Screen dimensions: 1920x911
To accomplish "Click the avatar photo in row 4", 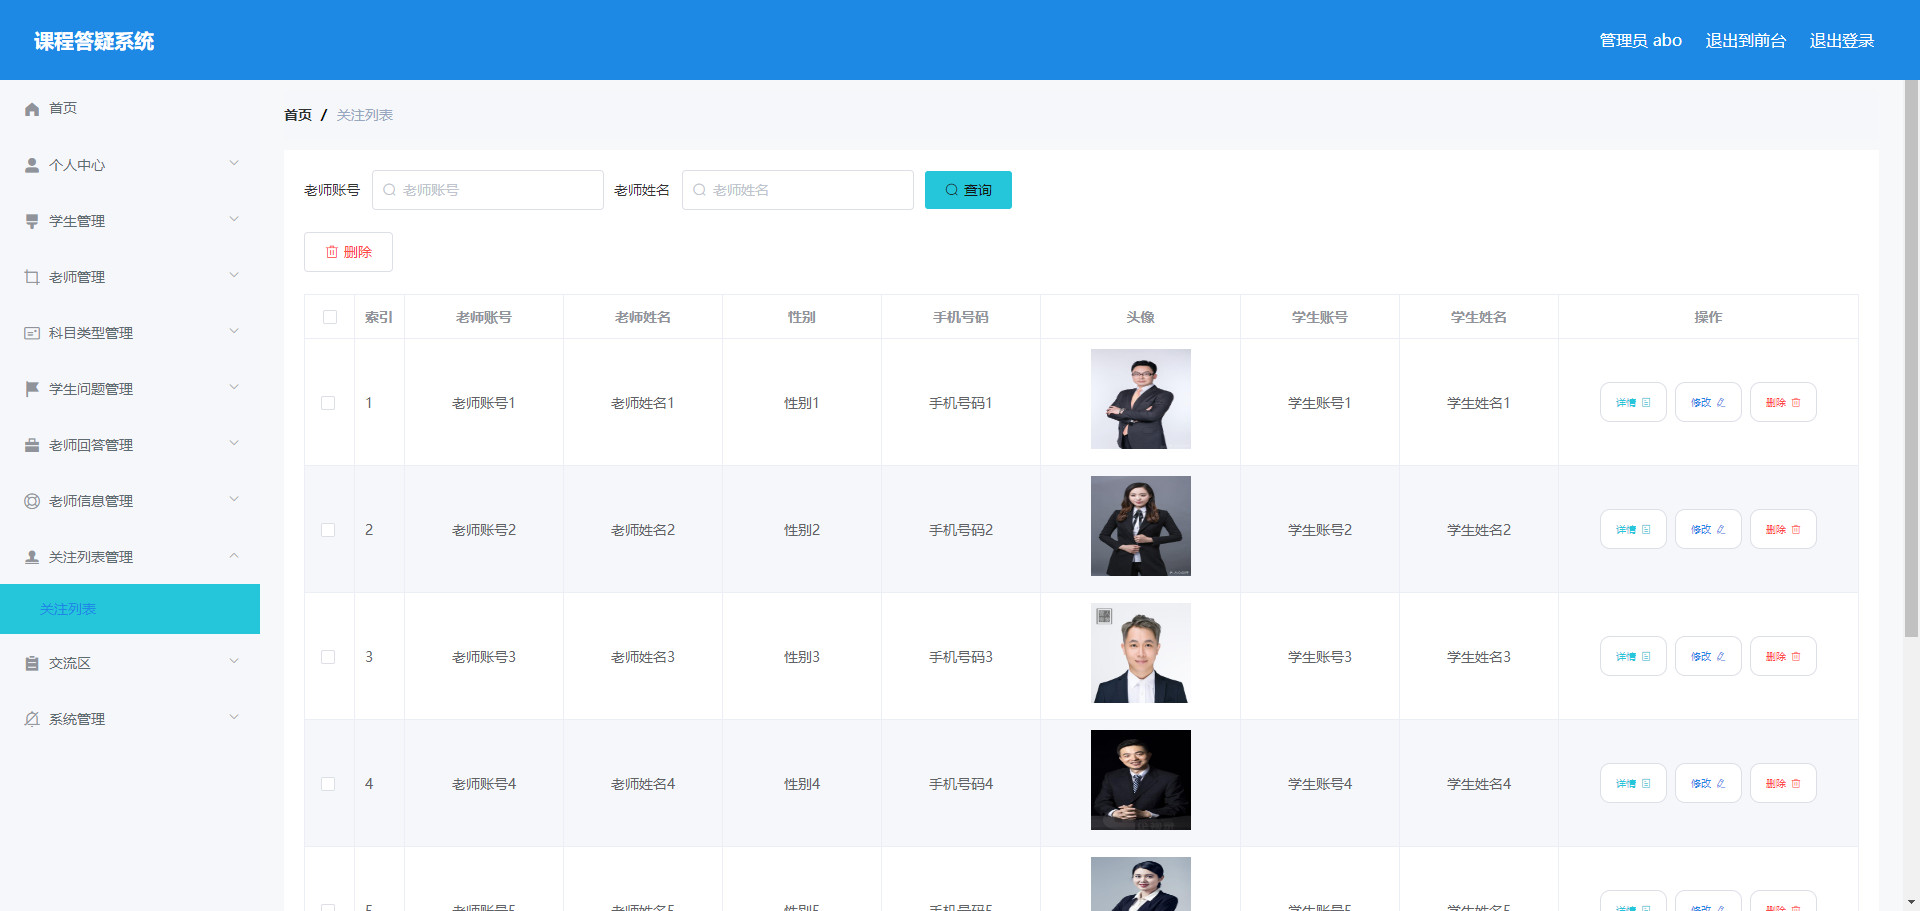I will point(1141,780).
